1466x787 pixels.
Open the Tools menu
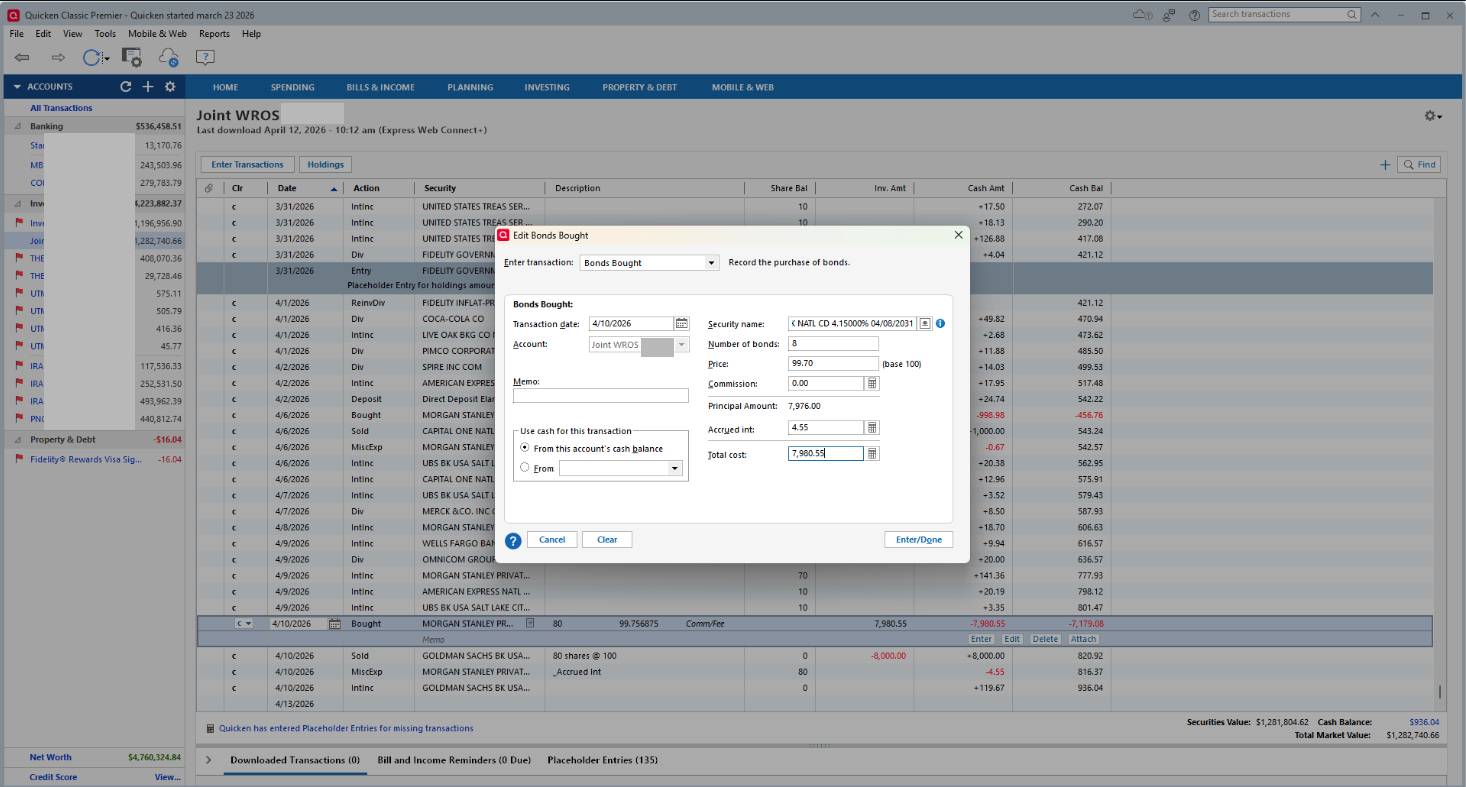pyautogui.click(x=105, y=34)
